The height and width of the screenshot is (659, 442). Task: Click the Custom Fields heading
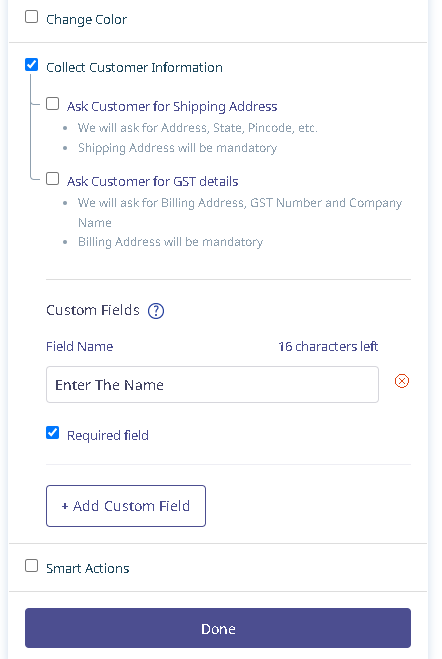pos(93,310)
